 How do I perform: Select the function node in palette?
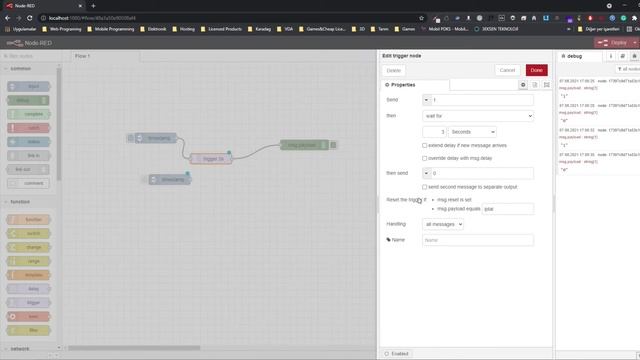(x=29, y=219)
